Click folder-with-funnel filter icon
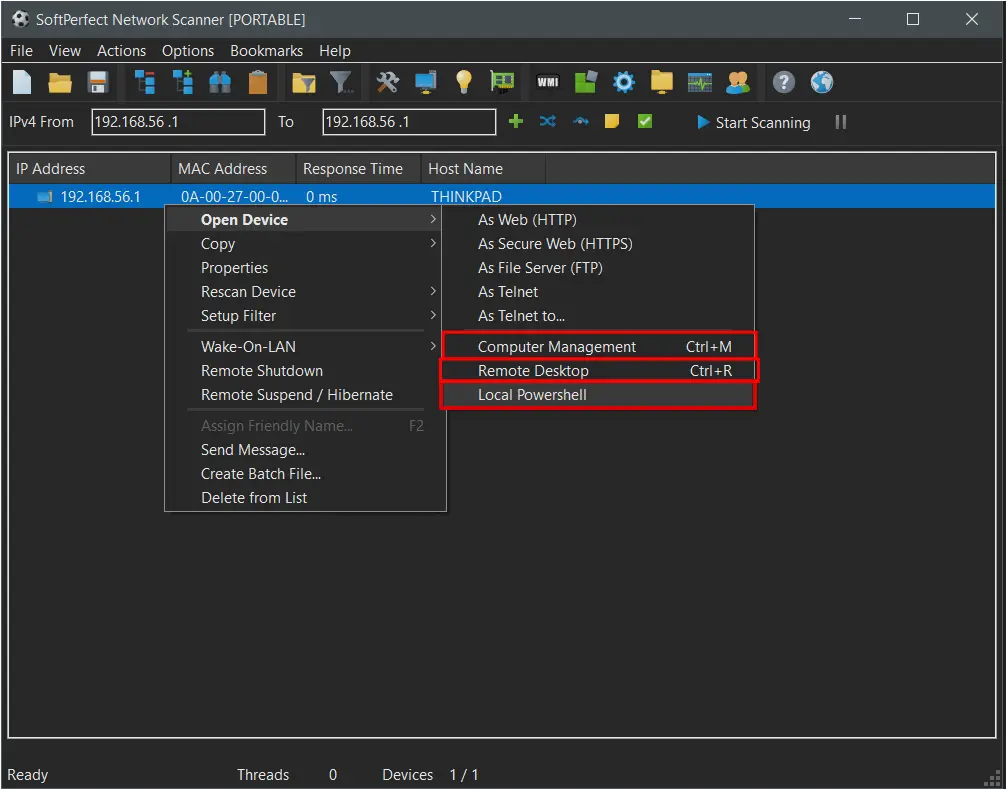 (304, 82)
